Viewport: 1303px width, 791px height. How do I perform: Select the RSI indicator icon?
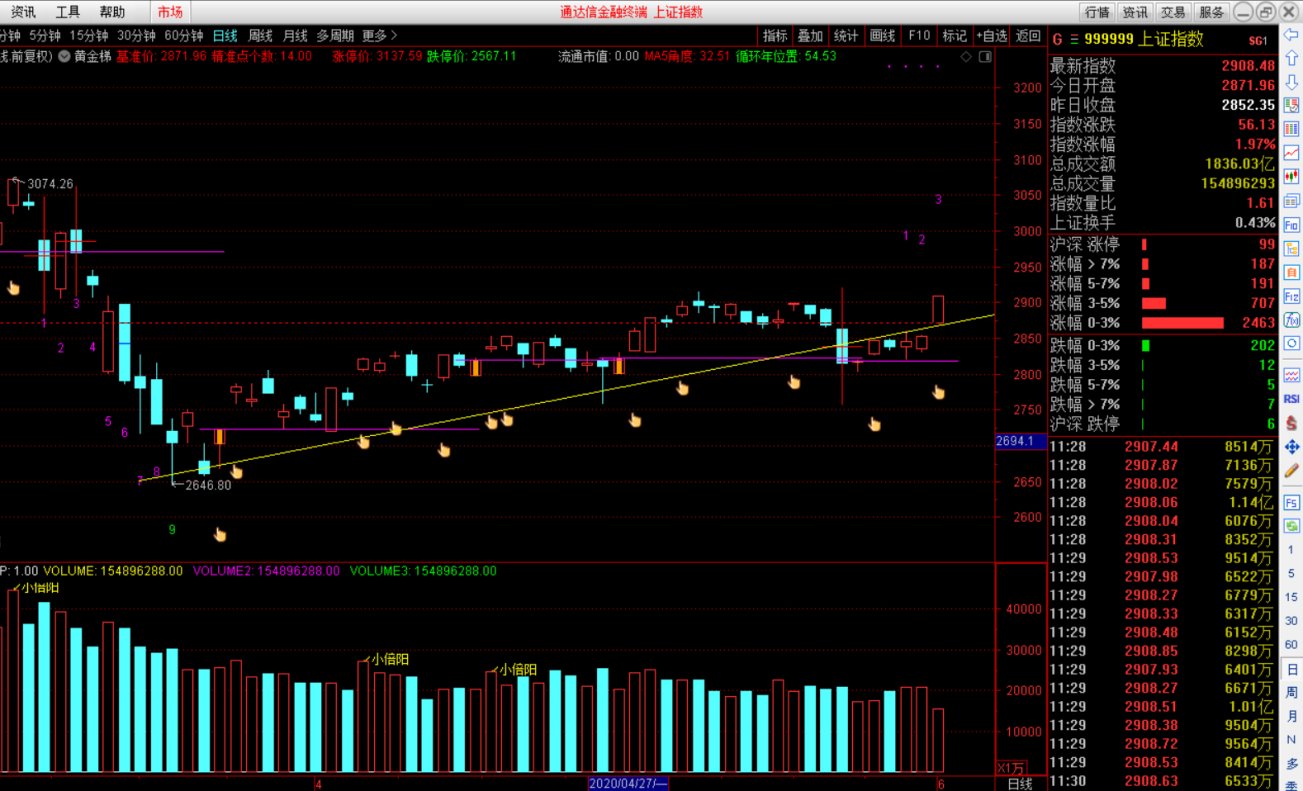(1292, 398)
